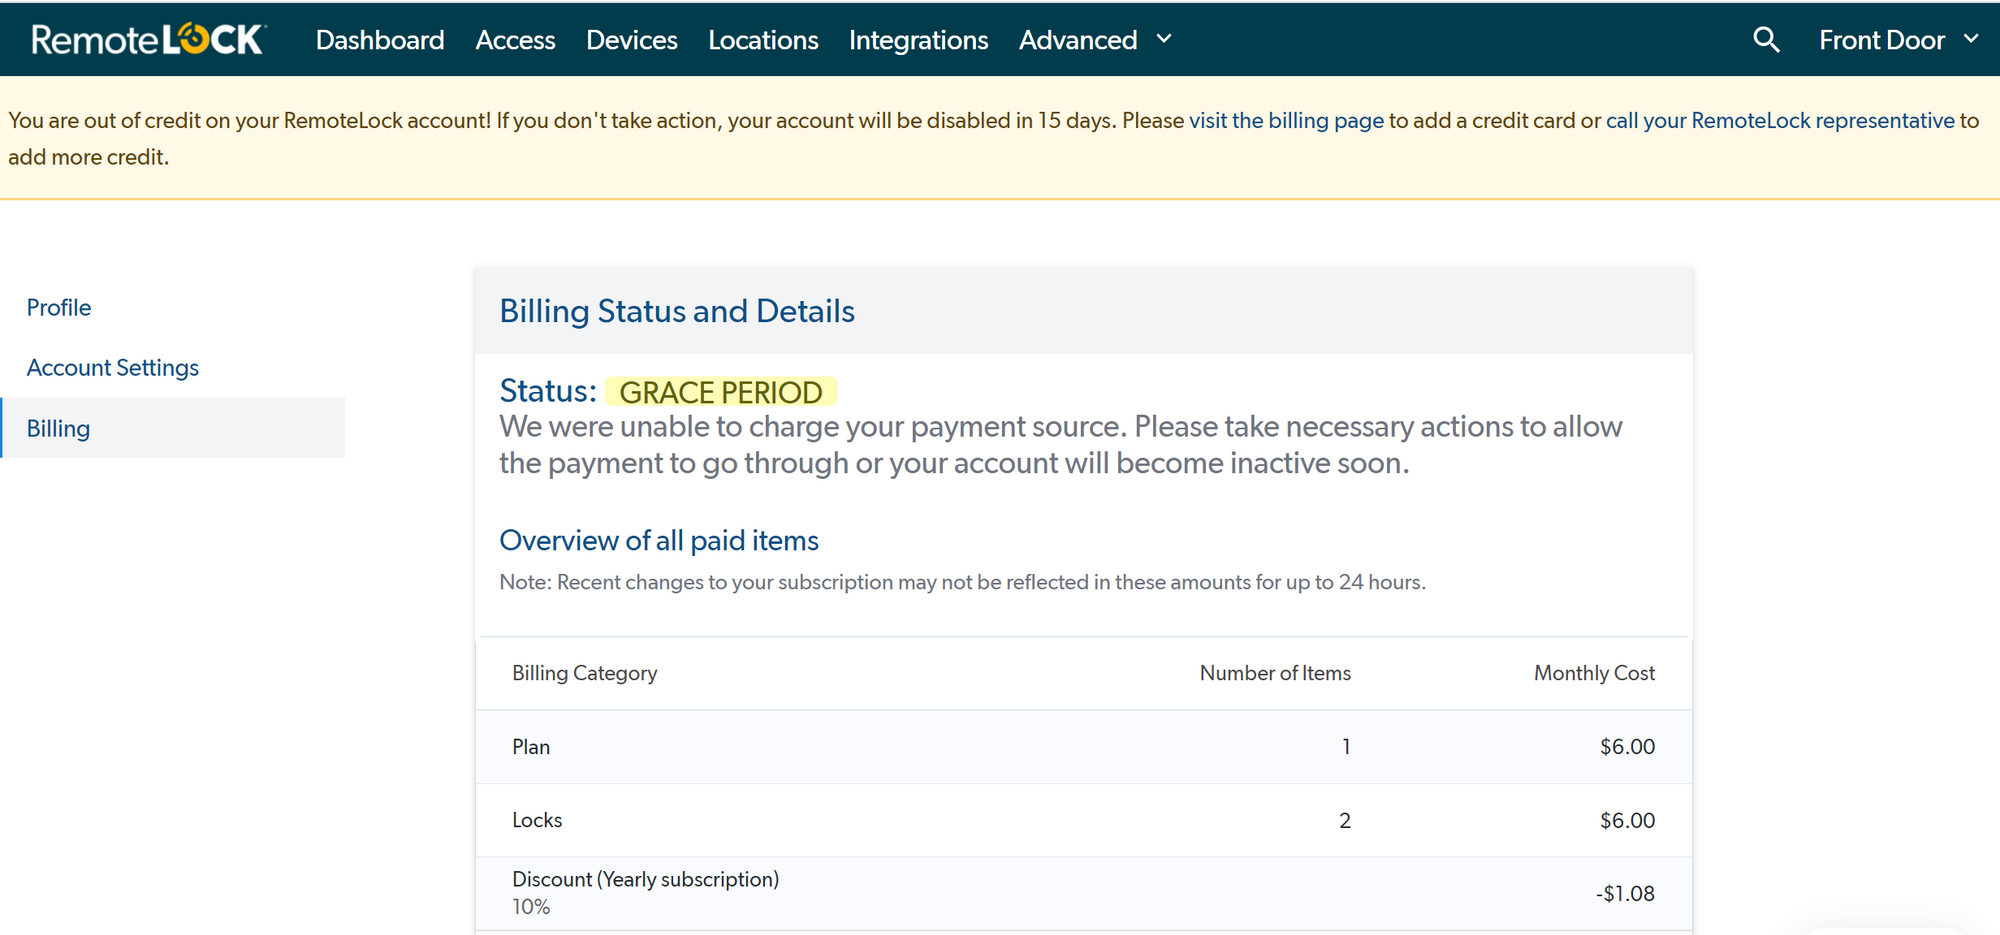
Task: Open the search magnifier
Action: [1766, 39]
